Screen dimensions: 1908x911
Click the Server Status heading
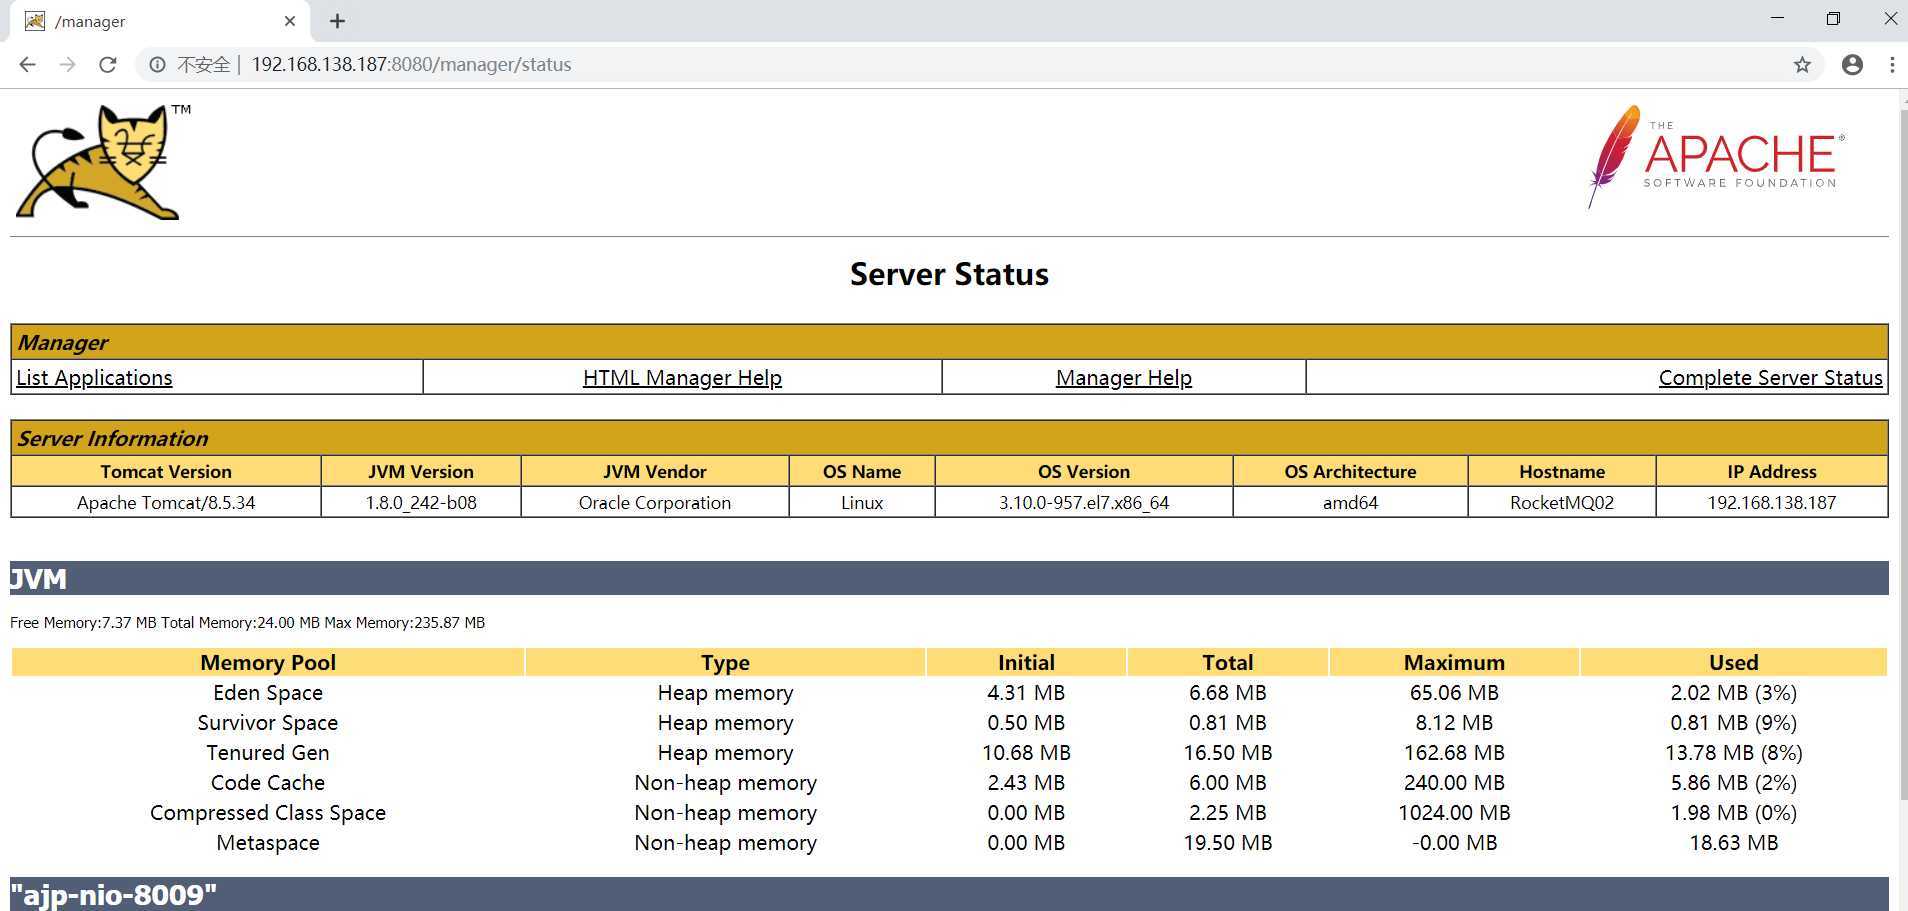point(949,274)
